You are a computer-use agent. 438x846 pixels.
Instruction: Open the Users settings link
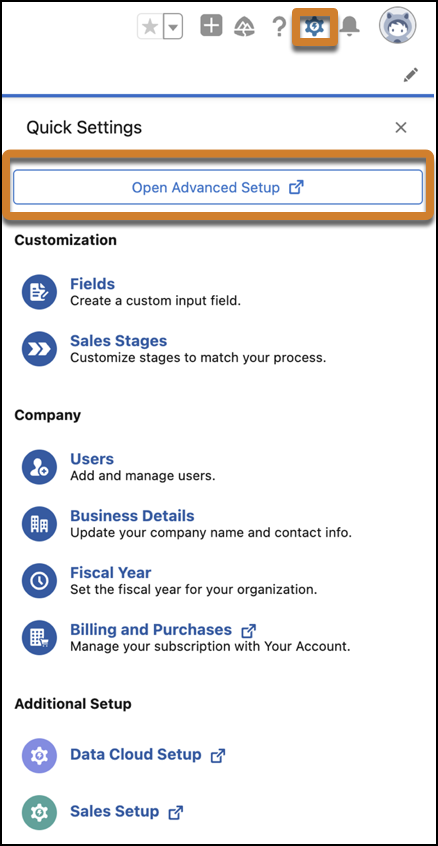click(92, 459)
